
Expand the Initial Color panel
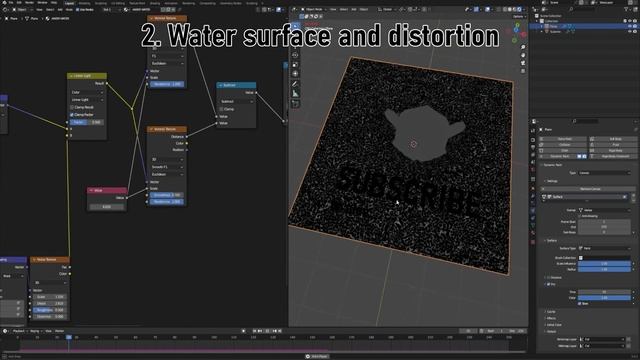tap(553, 325)
